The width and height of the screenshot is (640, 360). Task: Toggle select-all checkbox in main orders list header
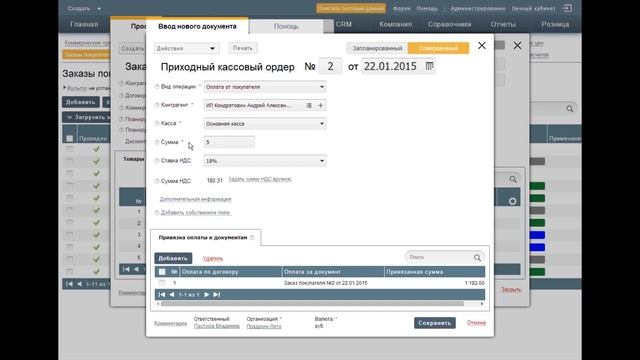69,138
